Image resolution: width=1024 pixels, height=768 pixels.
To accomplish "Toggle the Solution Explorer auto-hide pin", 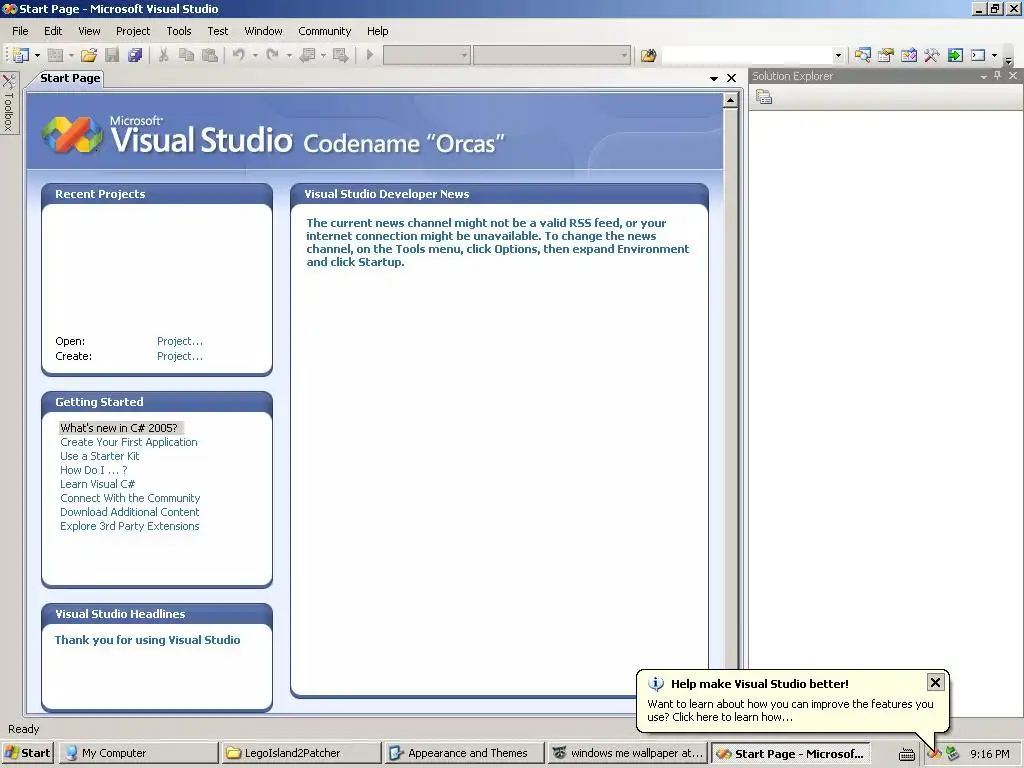I will [997, 76].
